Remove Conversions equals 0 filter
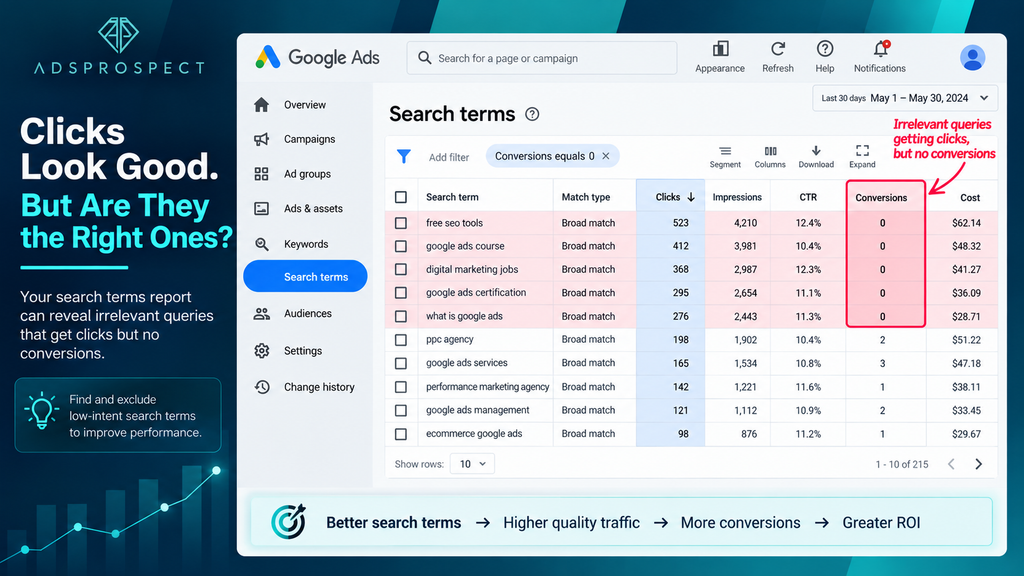Viewport: 1024px width, 576px height. click(606, 156)
